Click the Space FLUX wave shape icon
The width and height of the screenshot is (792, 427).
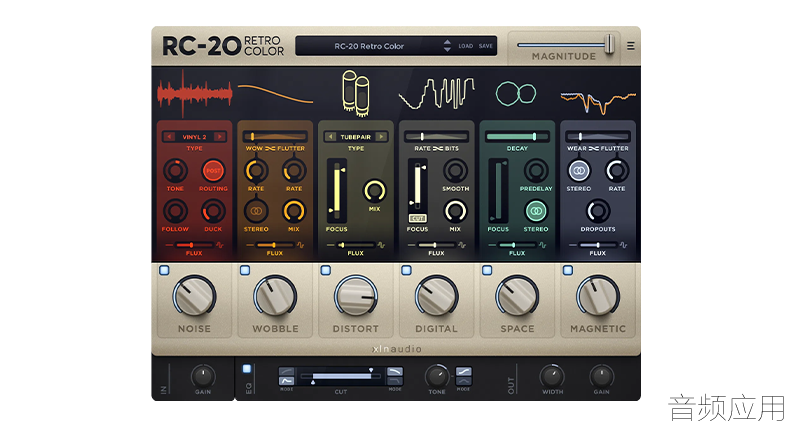tap(542, 245)
